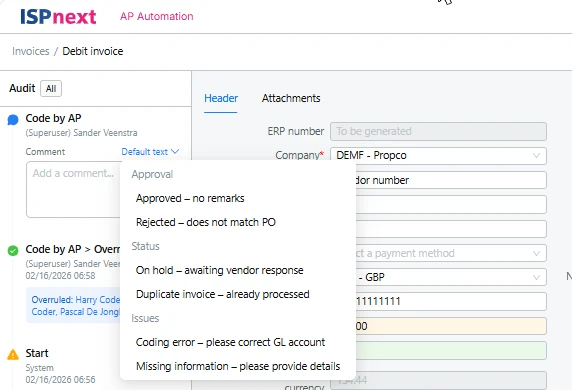Switch to the Attachments tab
Screen dimensions: 572x390
(x=291, y=98)
